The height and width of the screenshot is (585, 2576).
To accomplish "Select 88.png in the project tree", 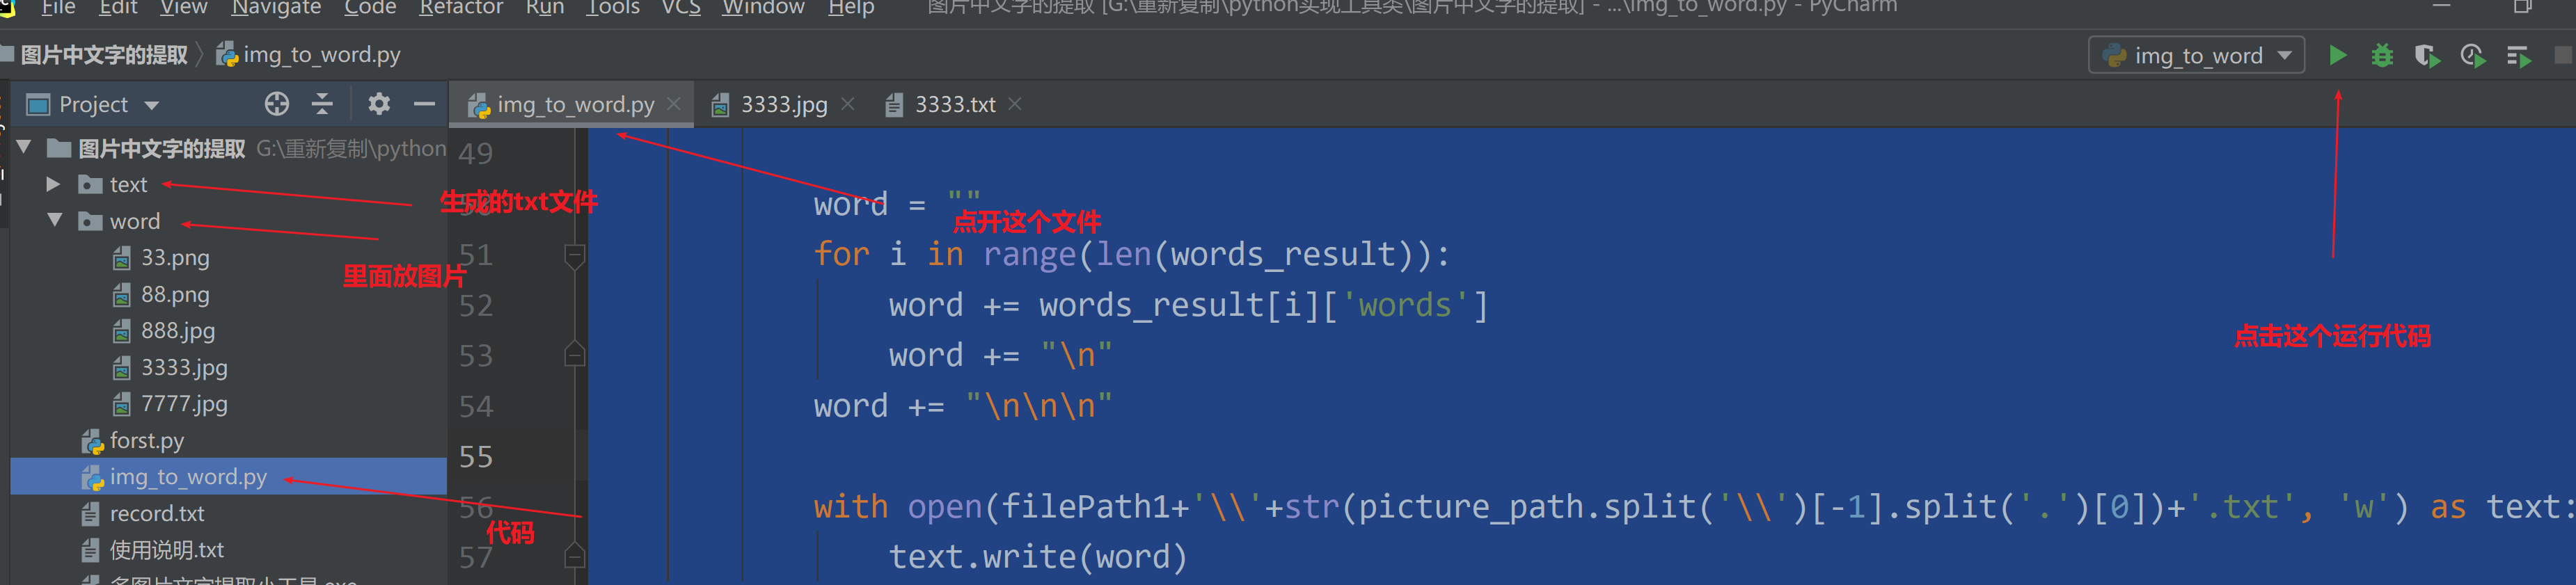I will click(228, 295).
